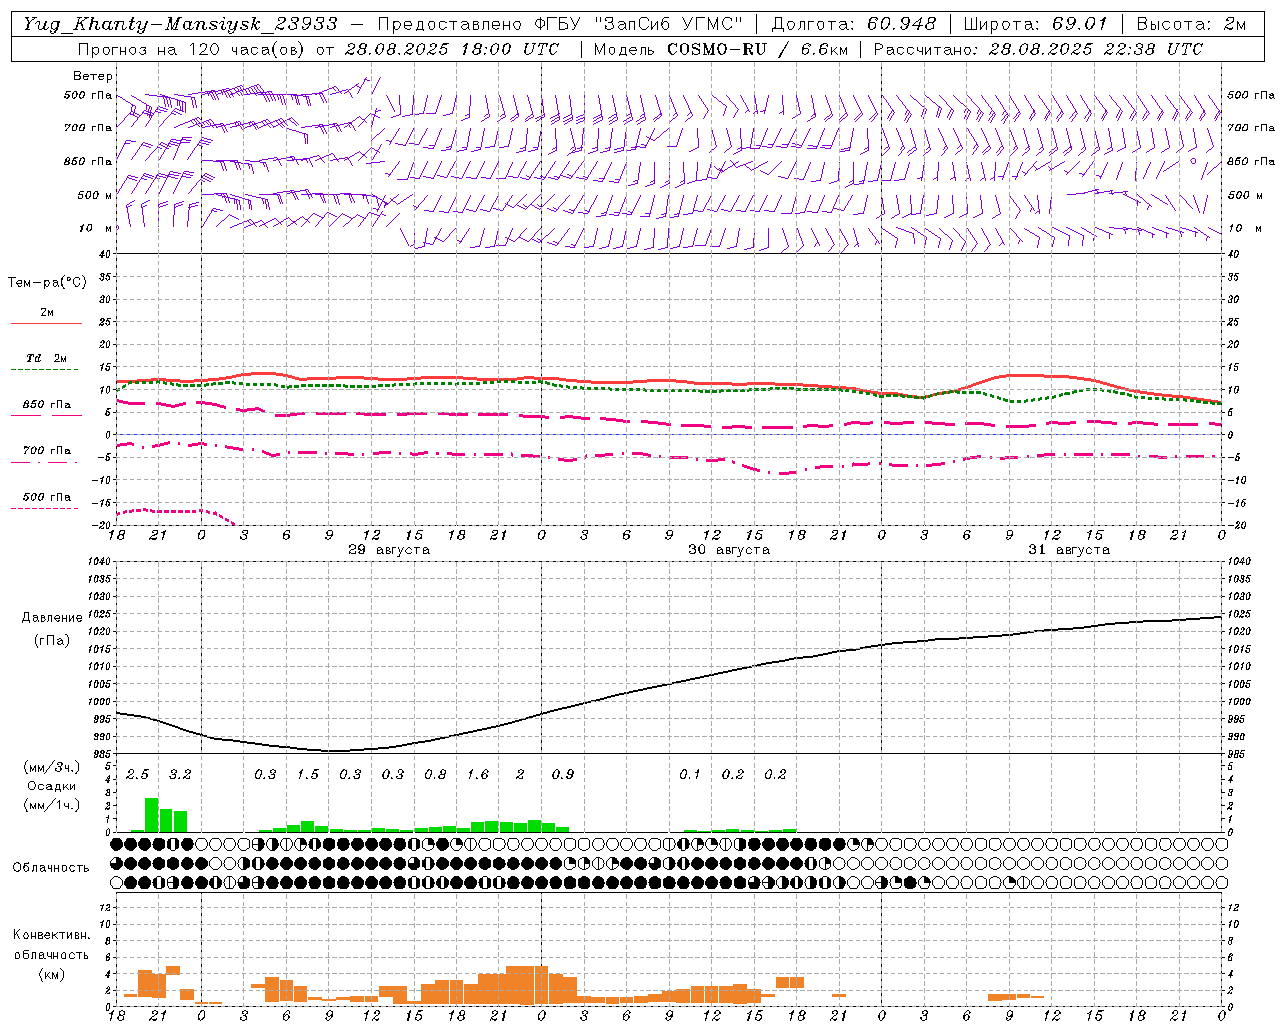Click the Облачность cloud cover label
This screenshot has height=1024, width=1280.
[51, 867]
